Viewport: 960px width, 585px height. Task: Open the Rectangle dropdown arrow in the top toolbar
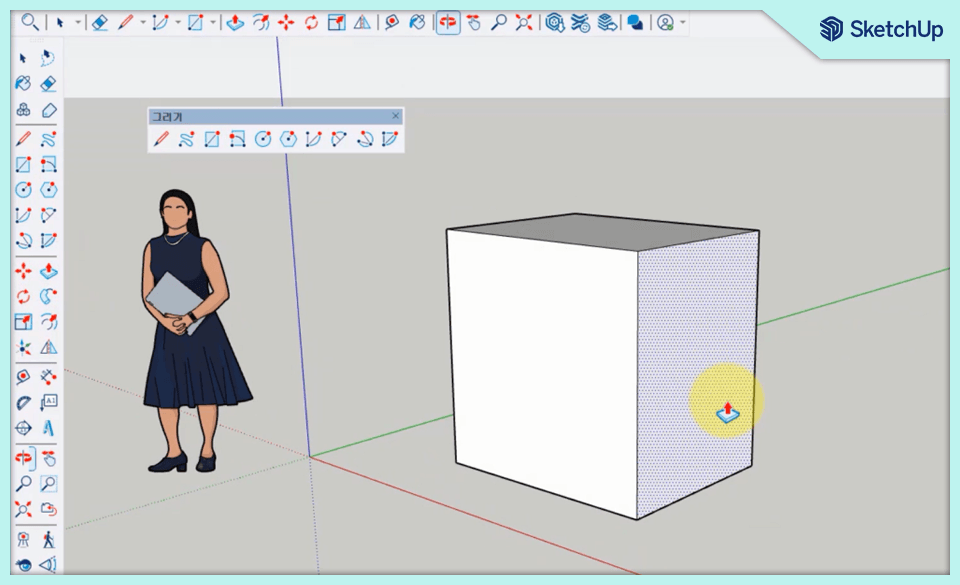click(x=212, y=23)
